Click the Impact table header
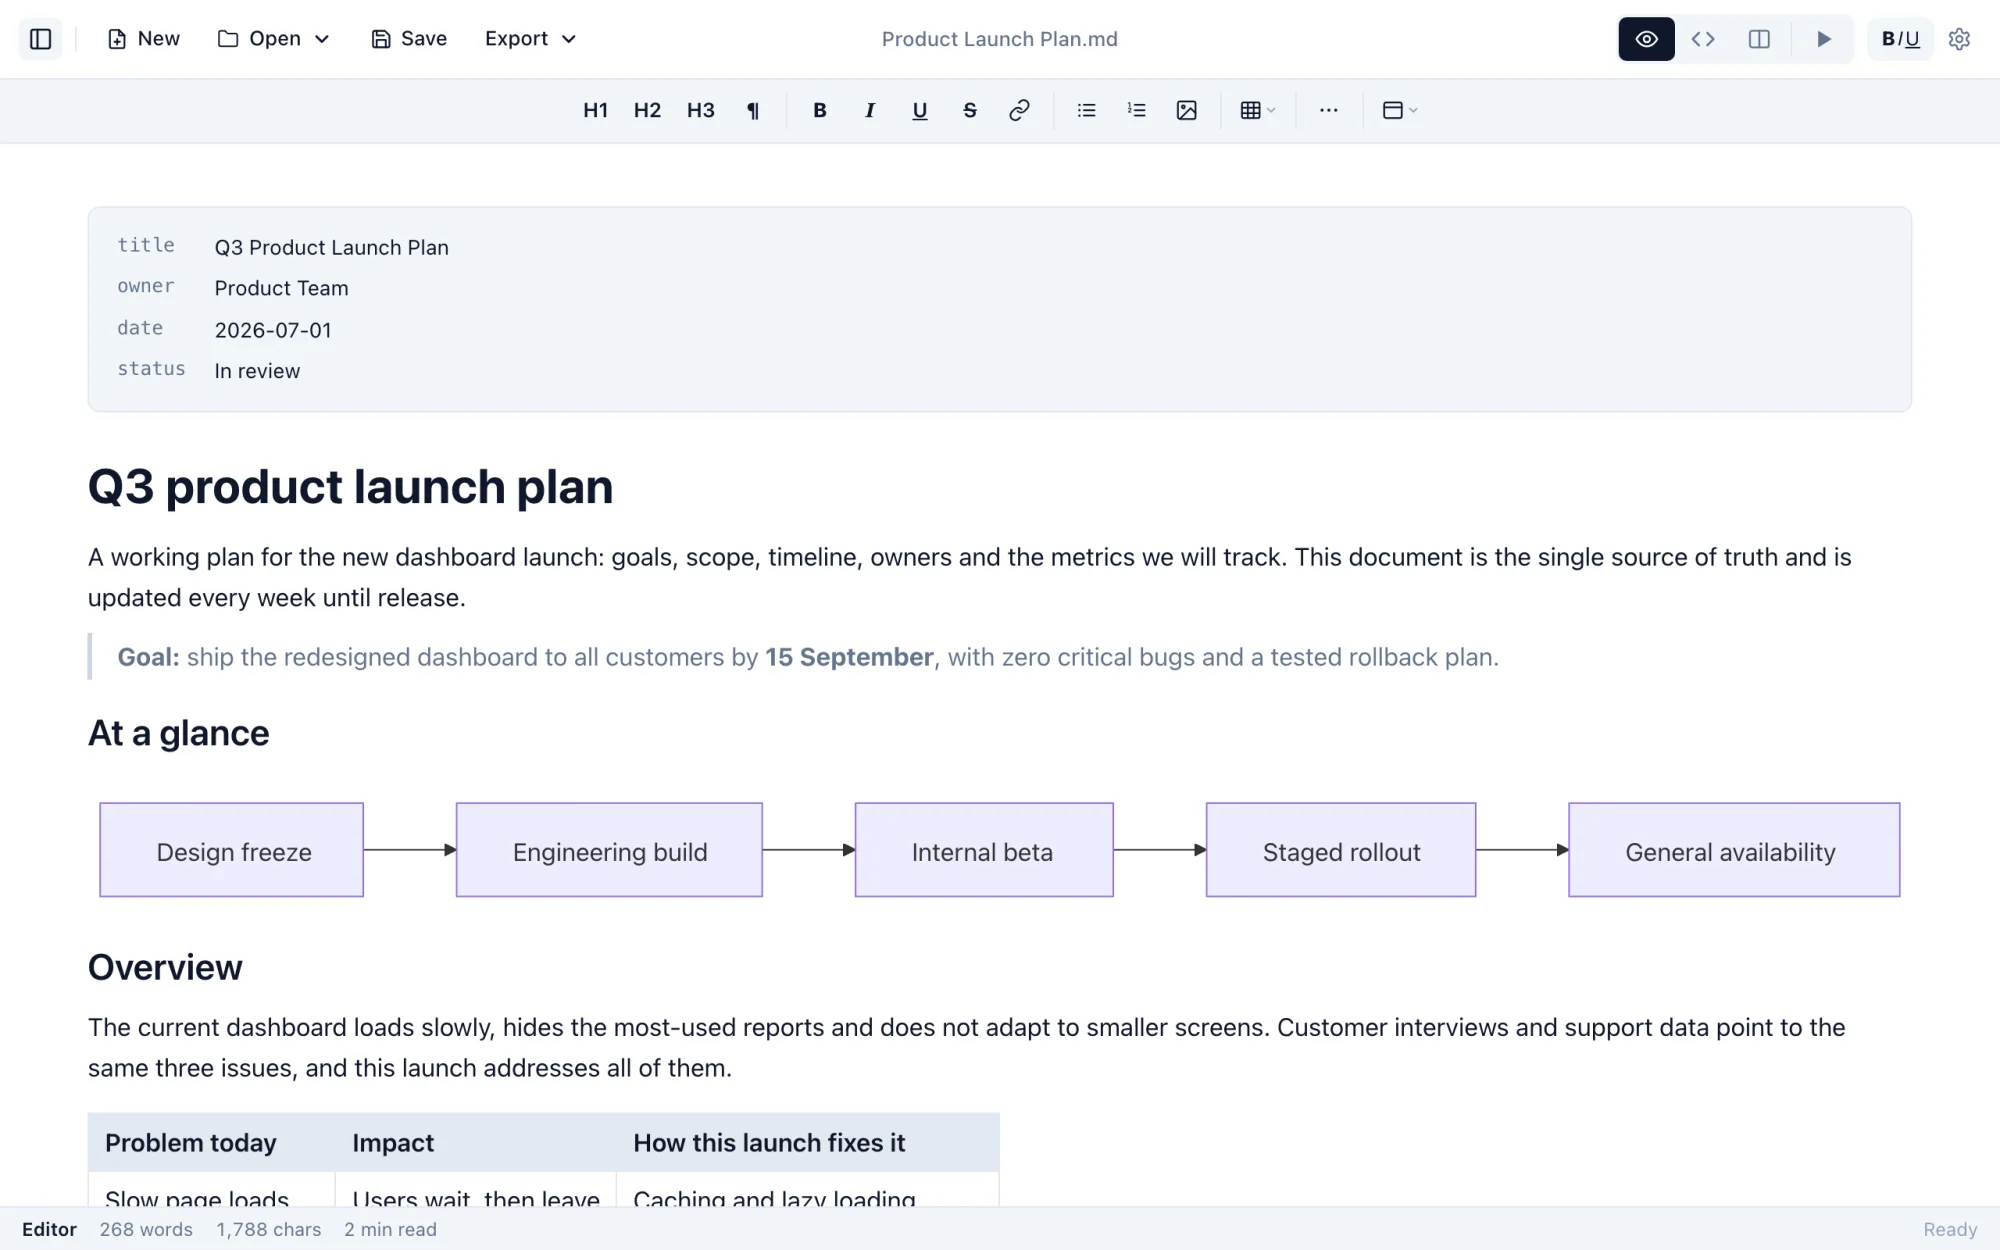 click(x=393, y=1143)
